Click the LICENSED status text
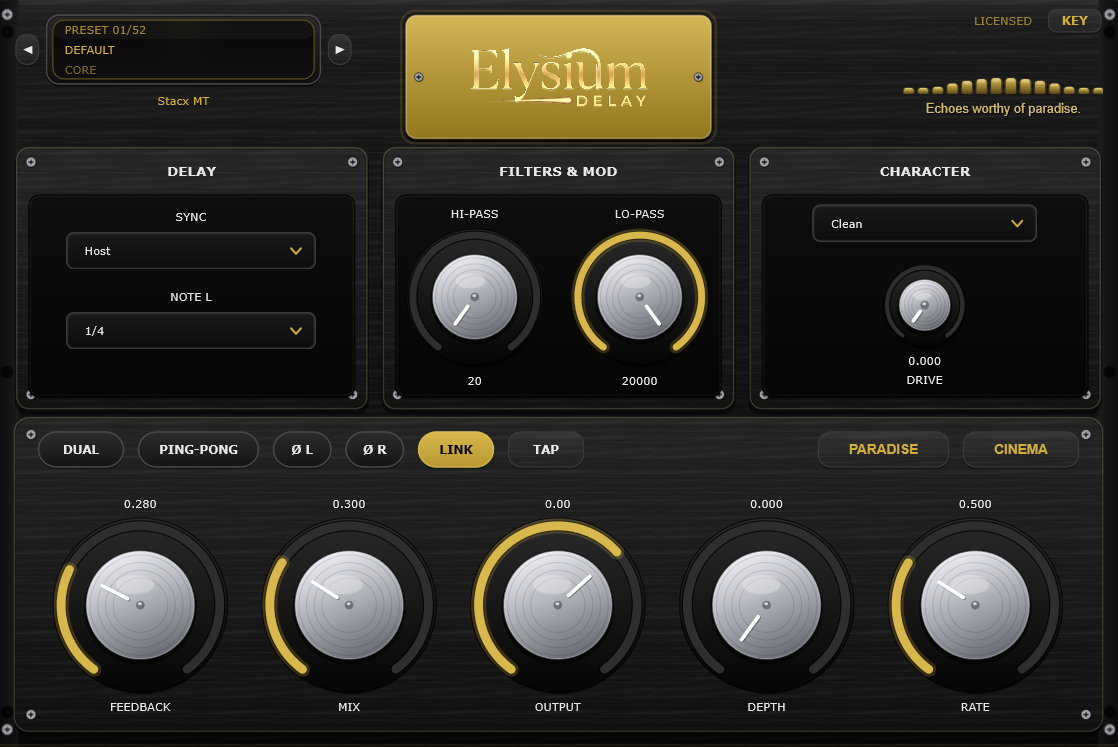1118x747 pixels. coord(1002,21)
